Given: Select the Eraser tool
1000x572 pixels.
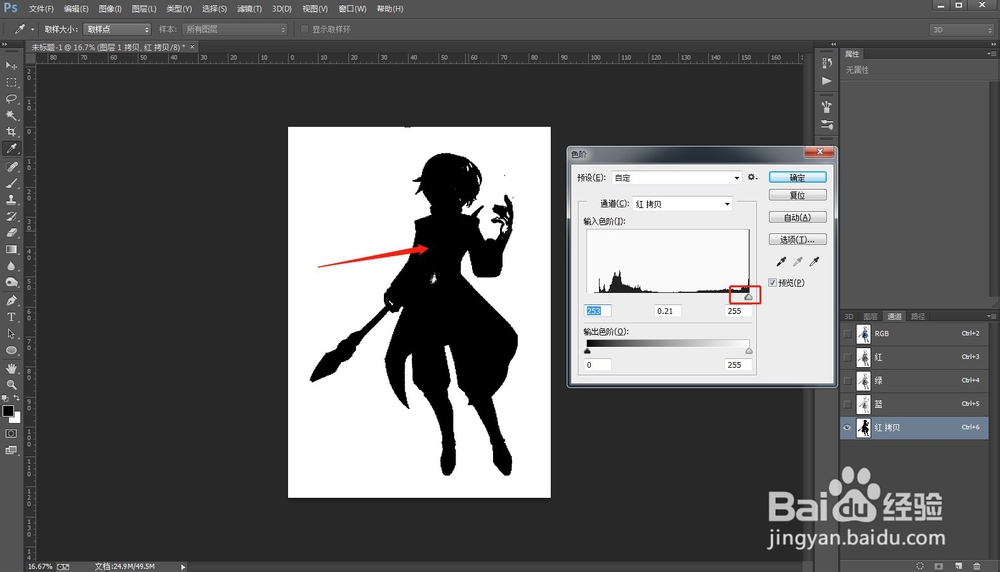Looking at the screenshot, I should [11, 233].
